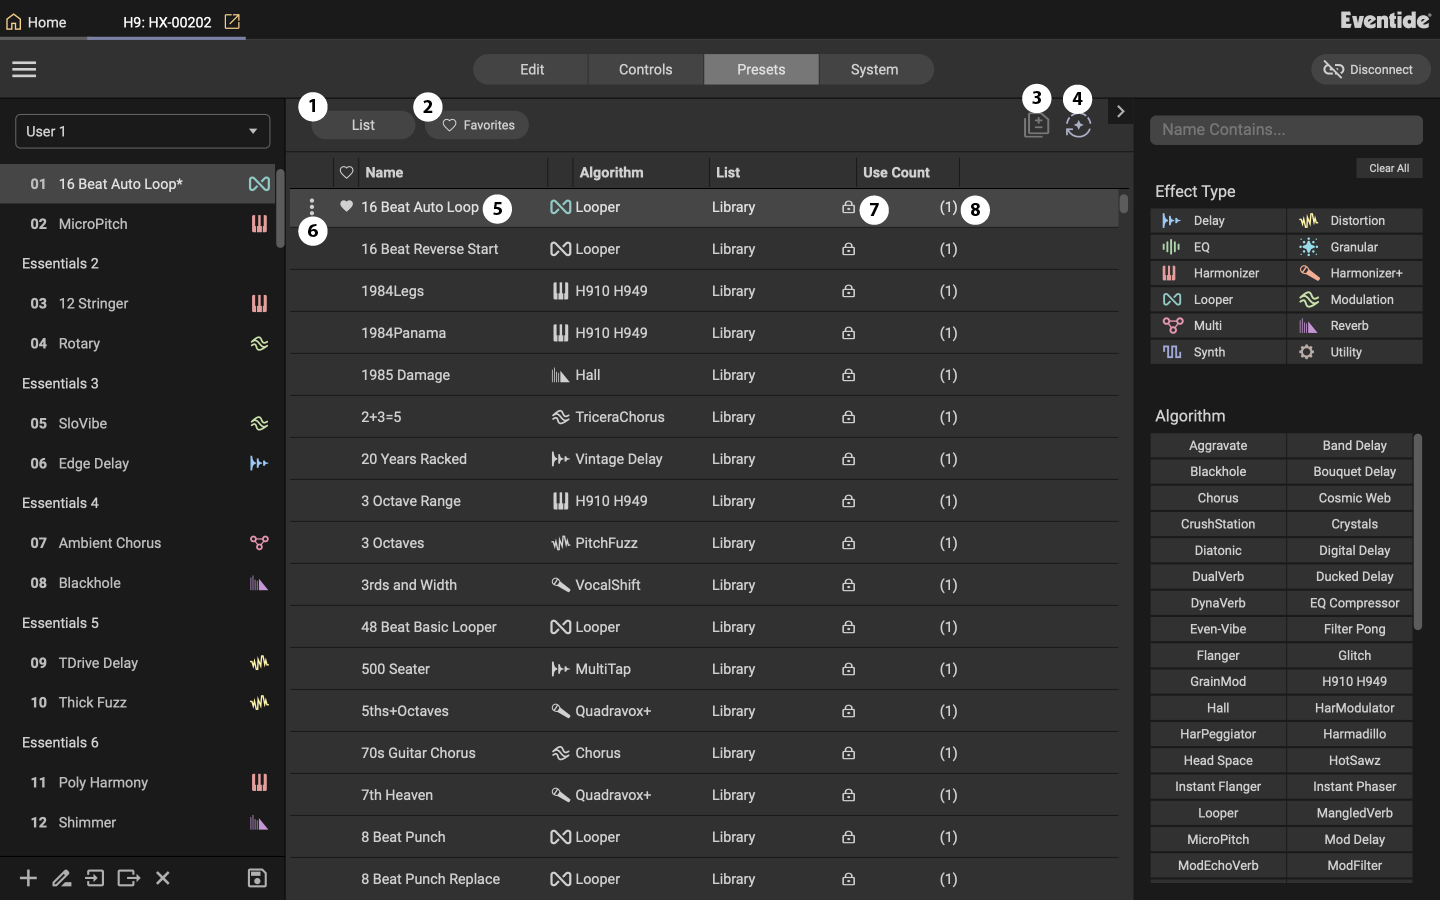
Task: Click the Home icon at top left
Action: point(13,21)
